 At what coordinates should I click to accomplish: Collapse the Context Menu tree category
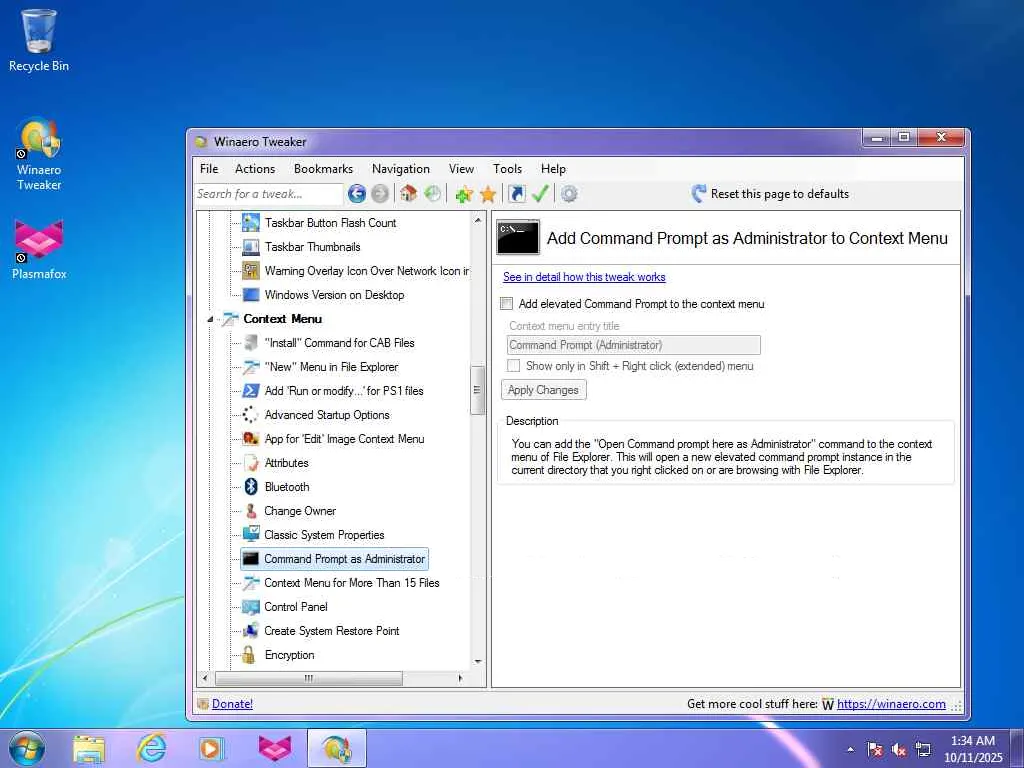point(210,319)
